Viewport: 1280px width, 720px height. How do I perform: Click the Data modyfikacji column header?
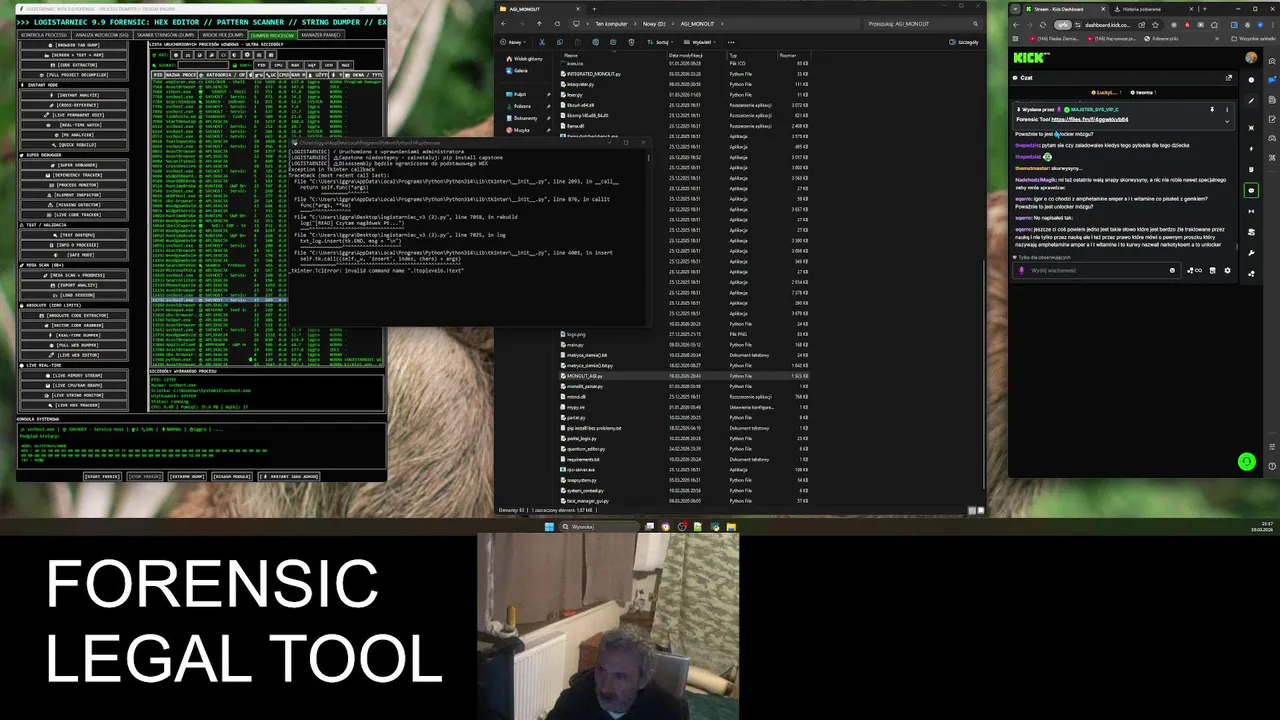pos(696,56)
